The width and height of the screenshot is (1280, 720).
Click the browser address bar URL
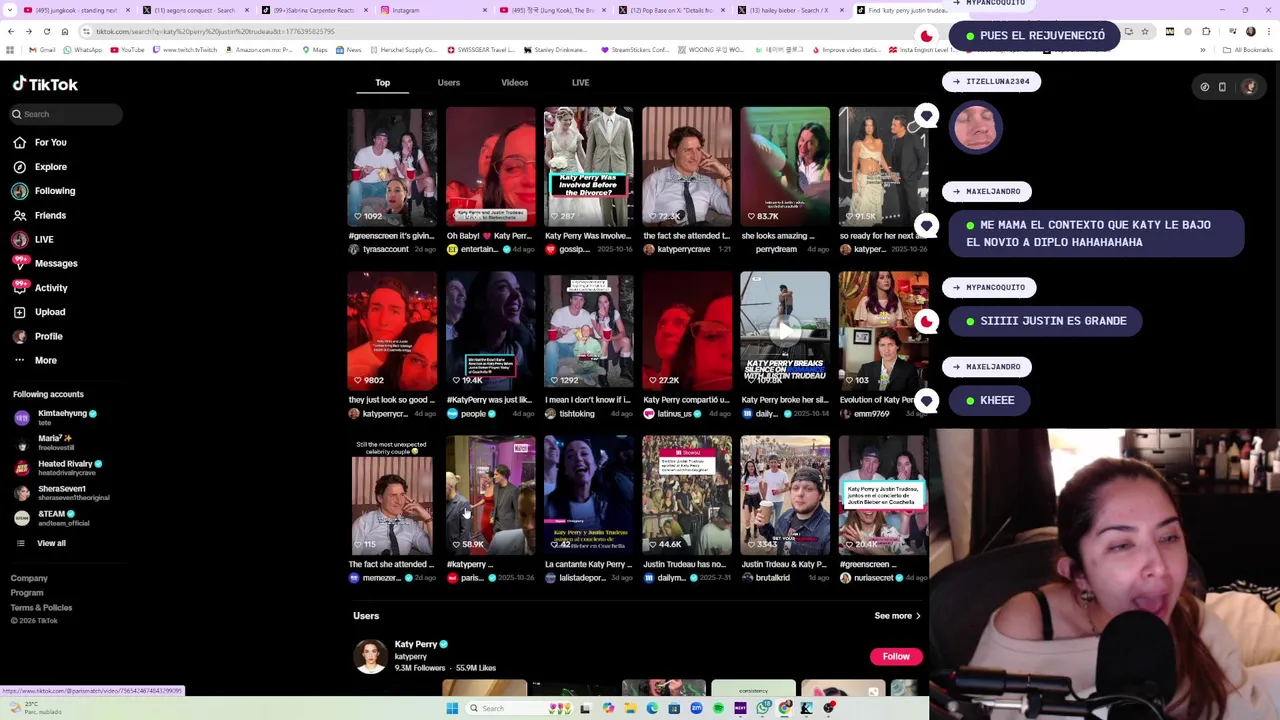(215, 31)
